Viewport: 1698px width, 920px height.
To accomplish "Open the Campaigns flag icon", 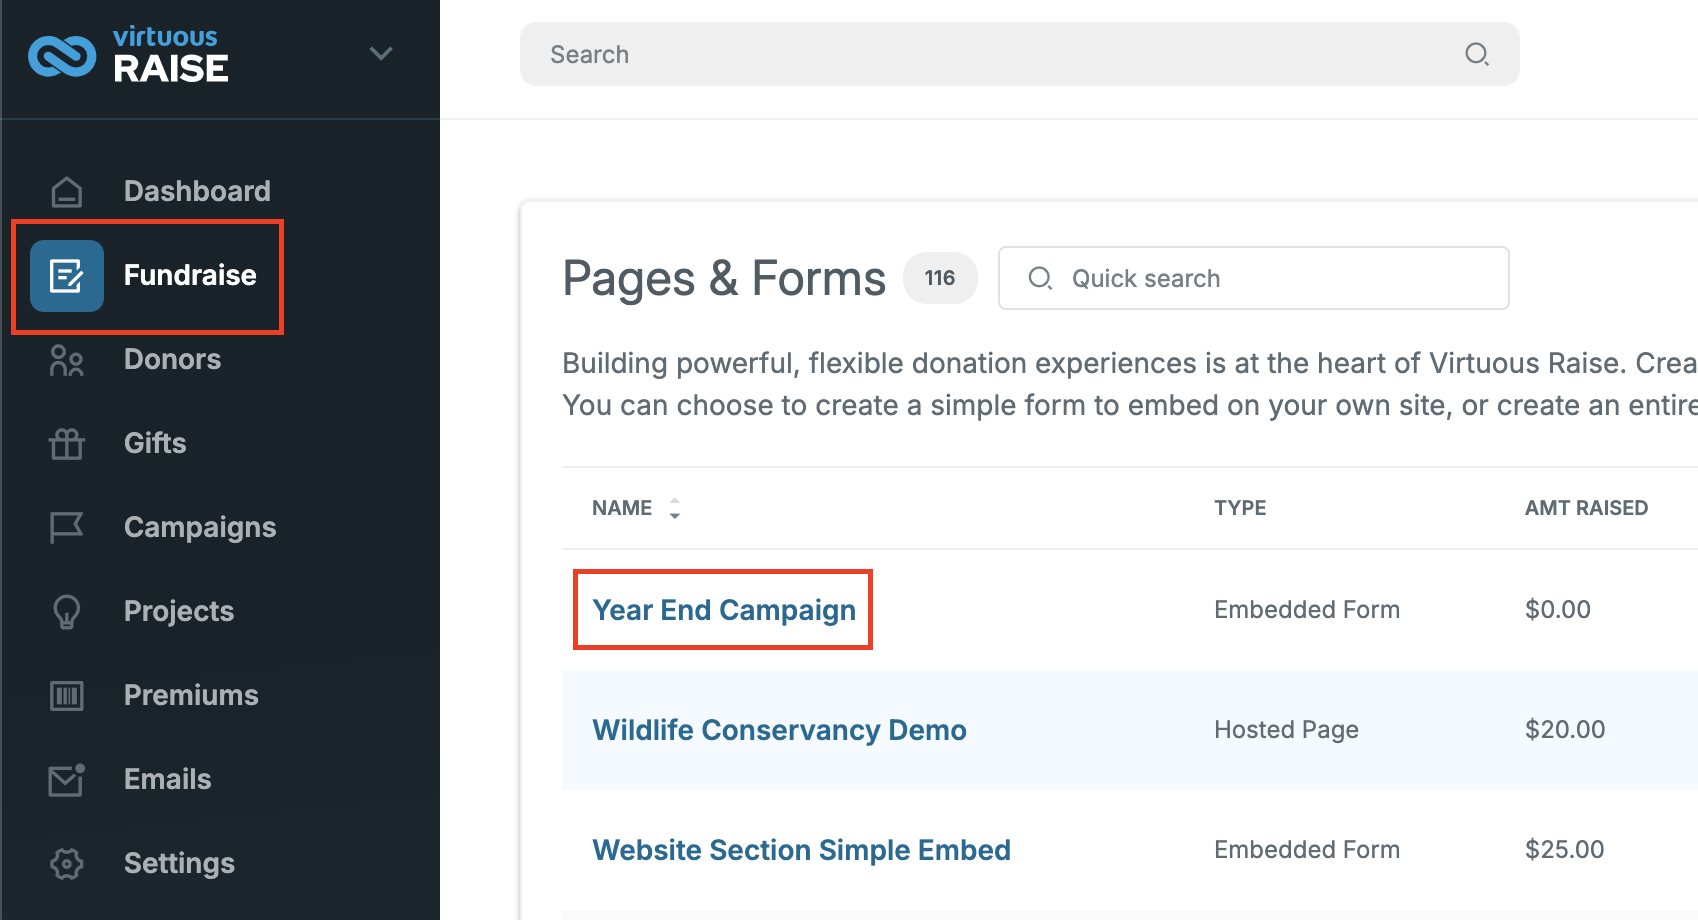I will click(x=67, y=527).
